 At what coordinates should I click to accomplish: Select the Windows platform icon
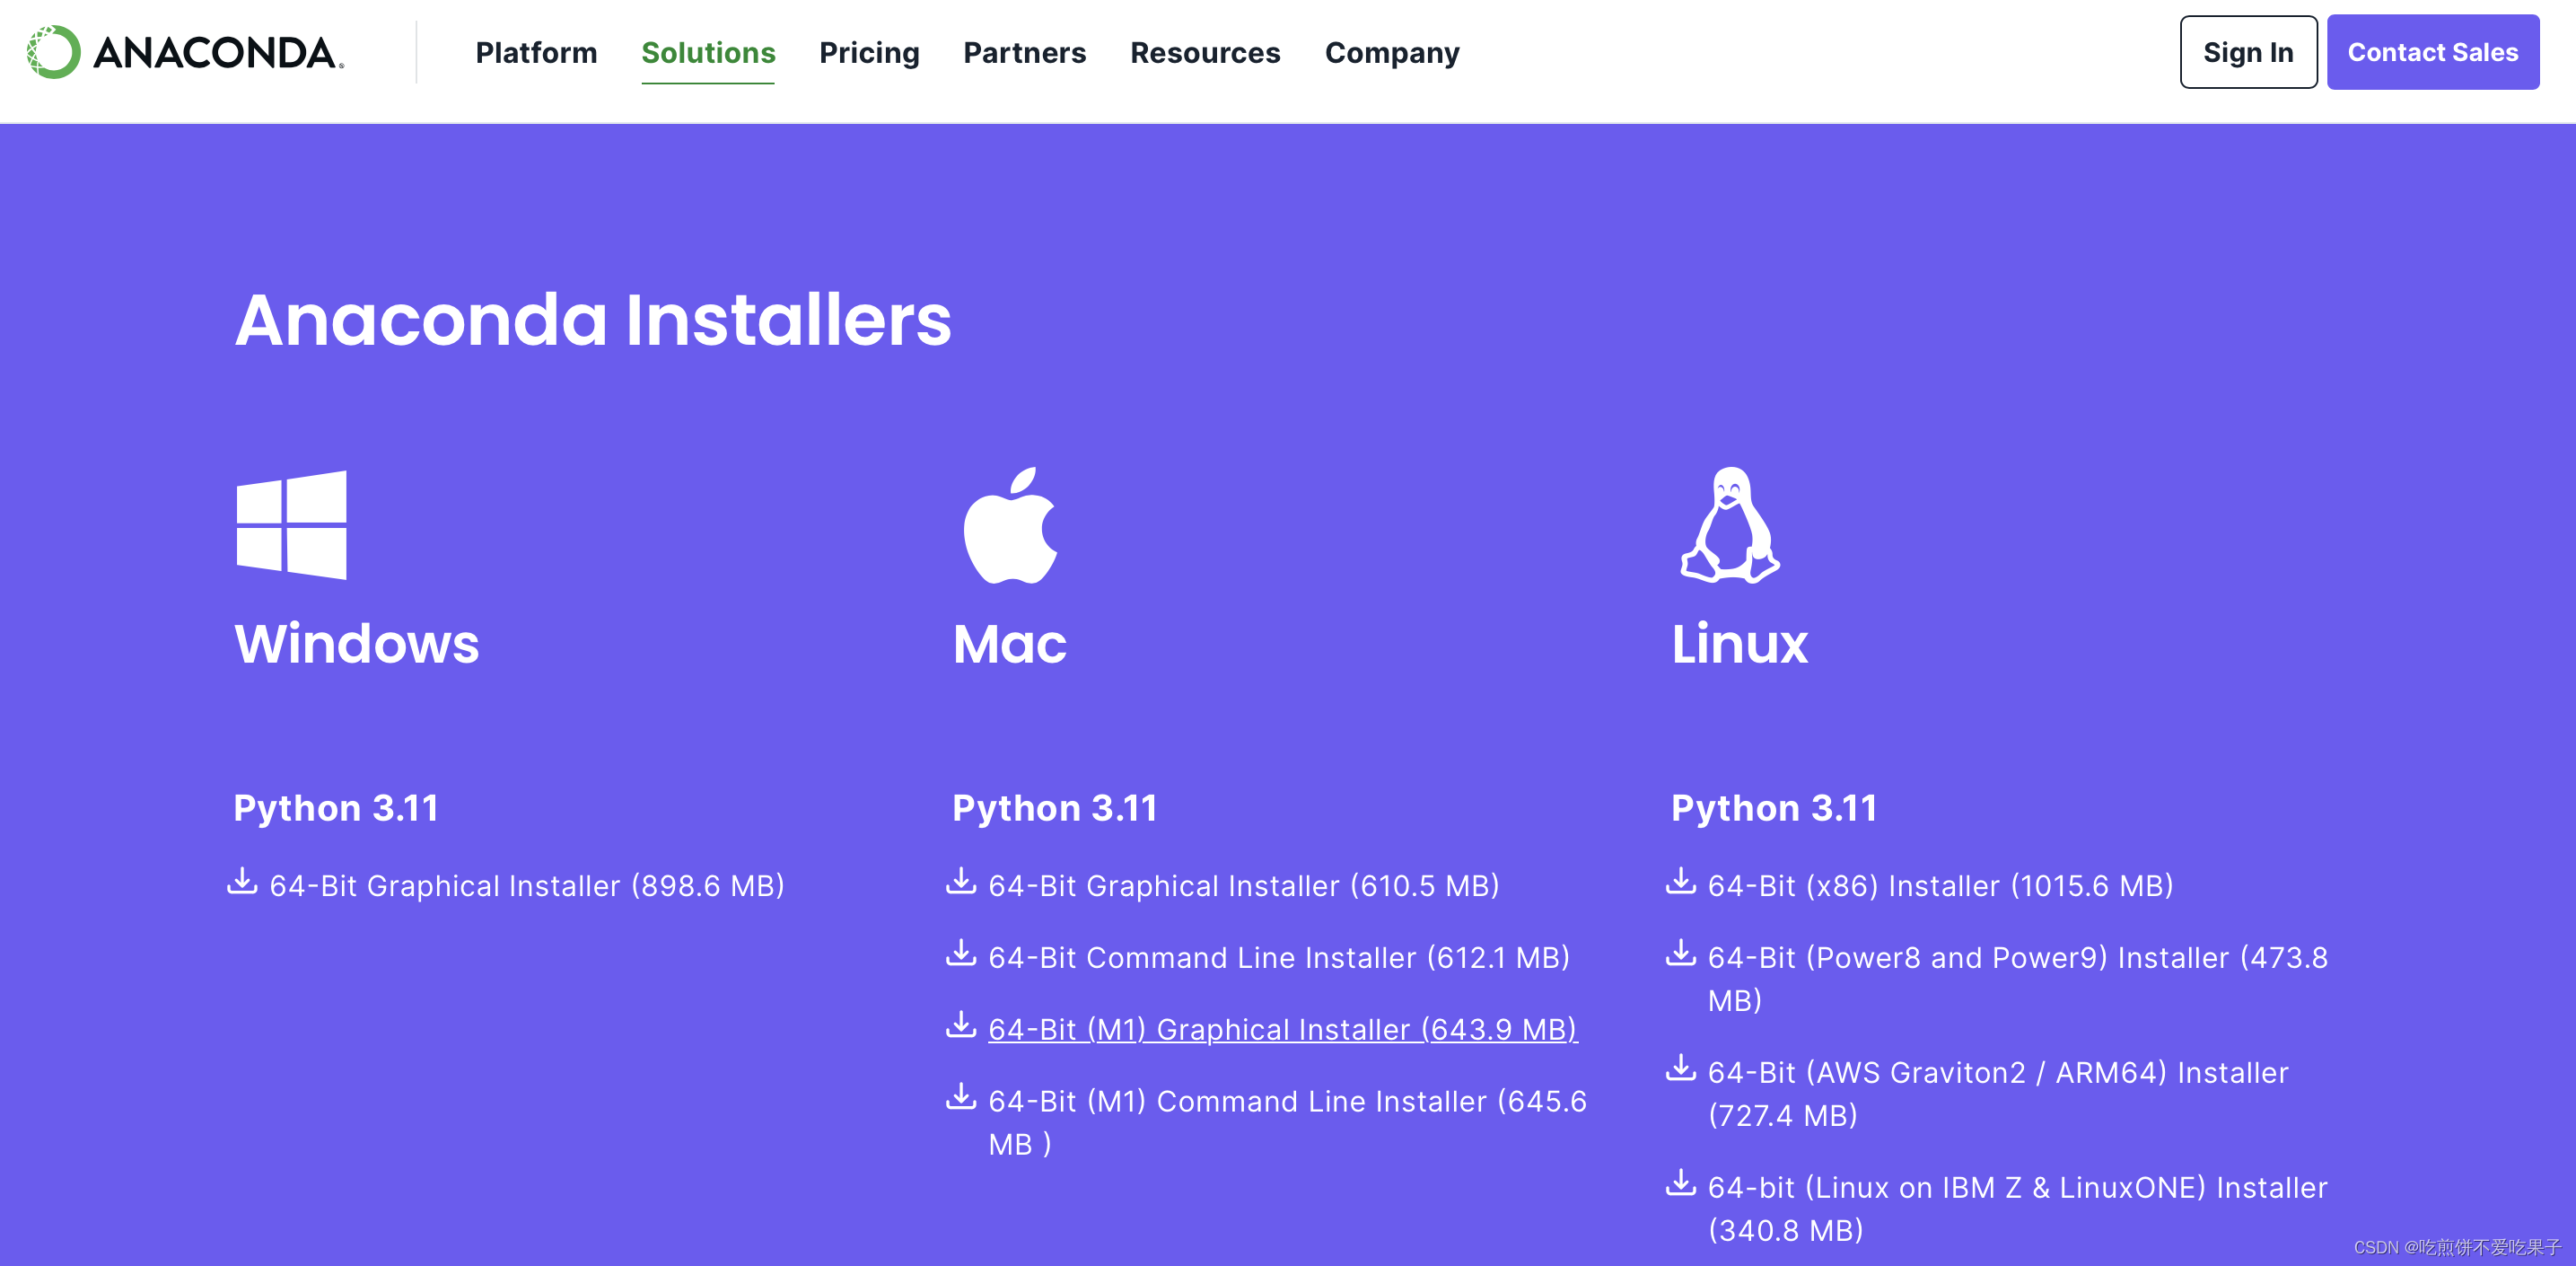coord(291,527)
